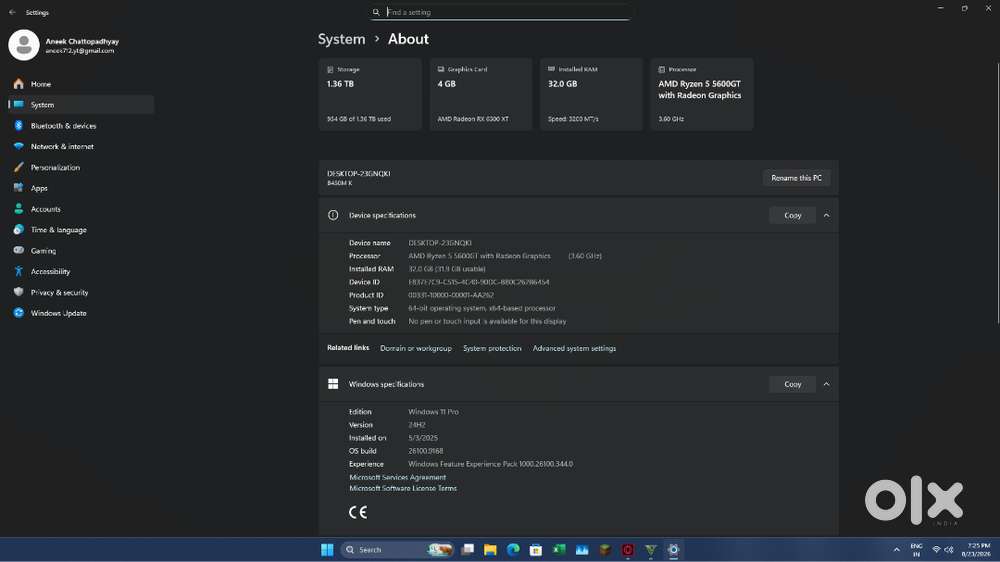Viewport: 1000px width, 562px height.
Task: Click OS build 26100 value
Action: point(425,451)
